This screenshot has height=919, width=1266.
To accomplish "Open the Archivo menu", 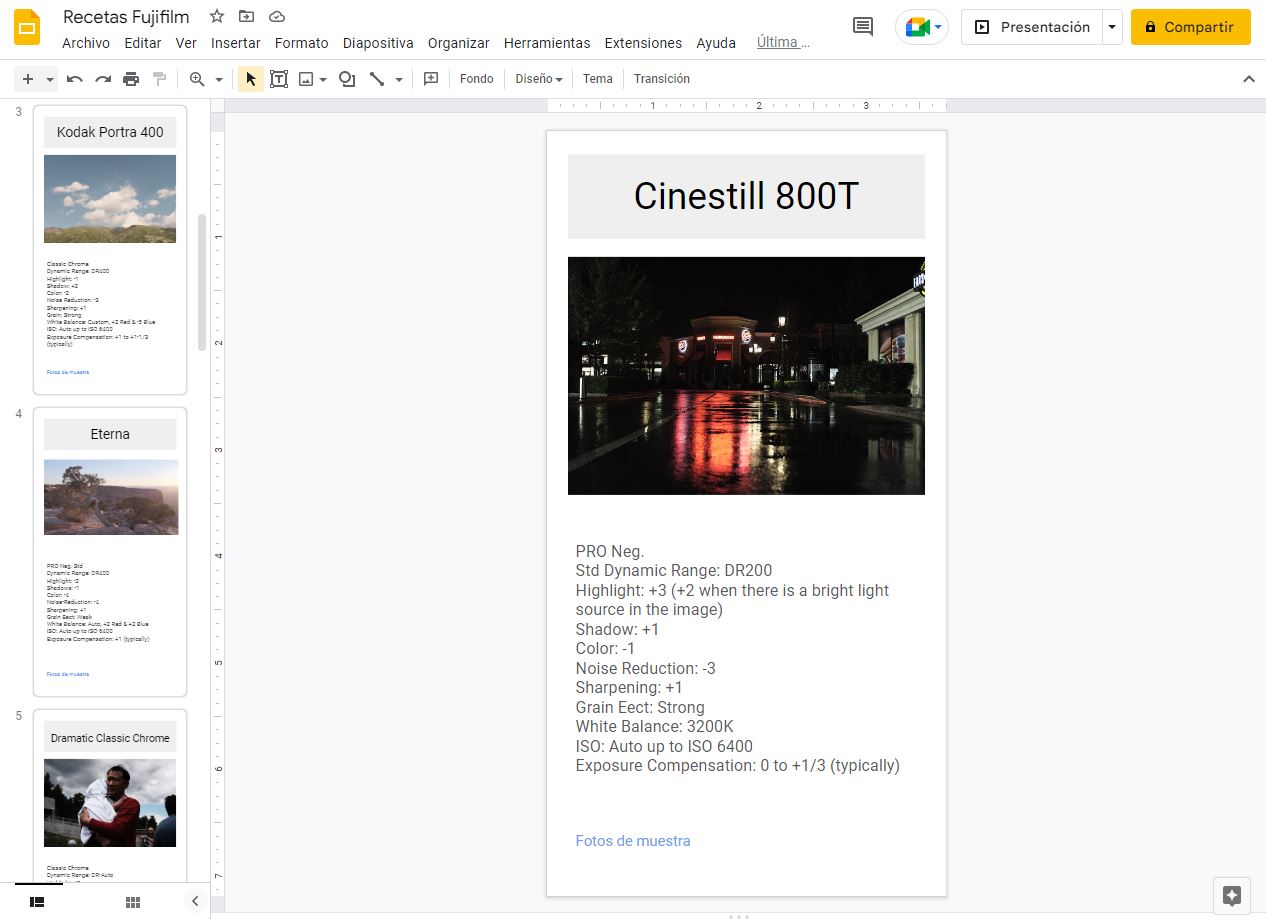I will [86, 43].
